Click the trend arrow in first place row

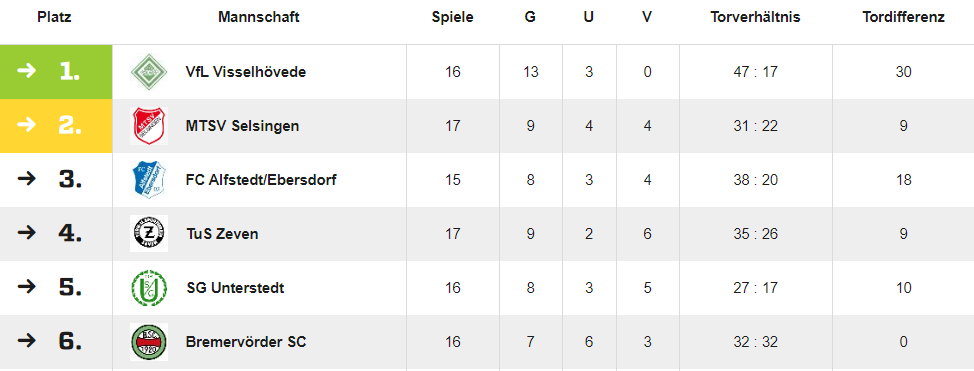pyautogui.click(x=27, y=71)
